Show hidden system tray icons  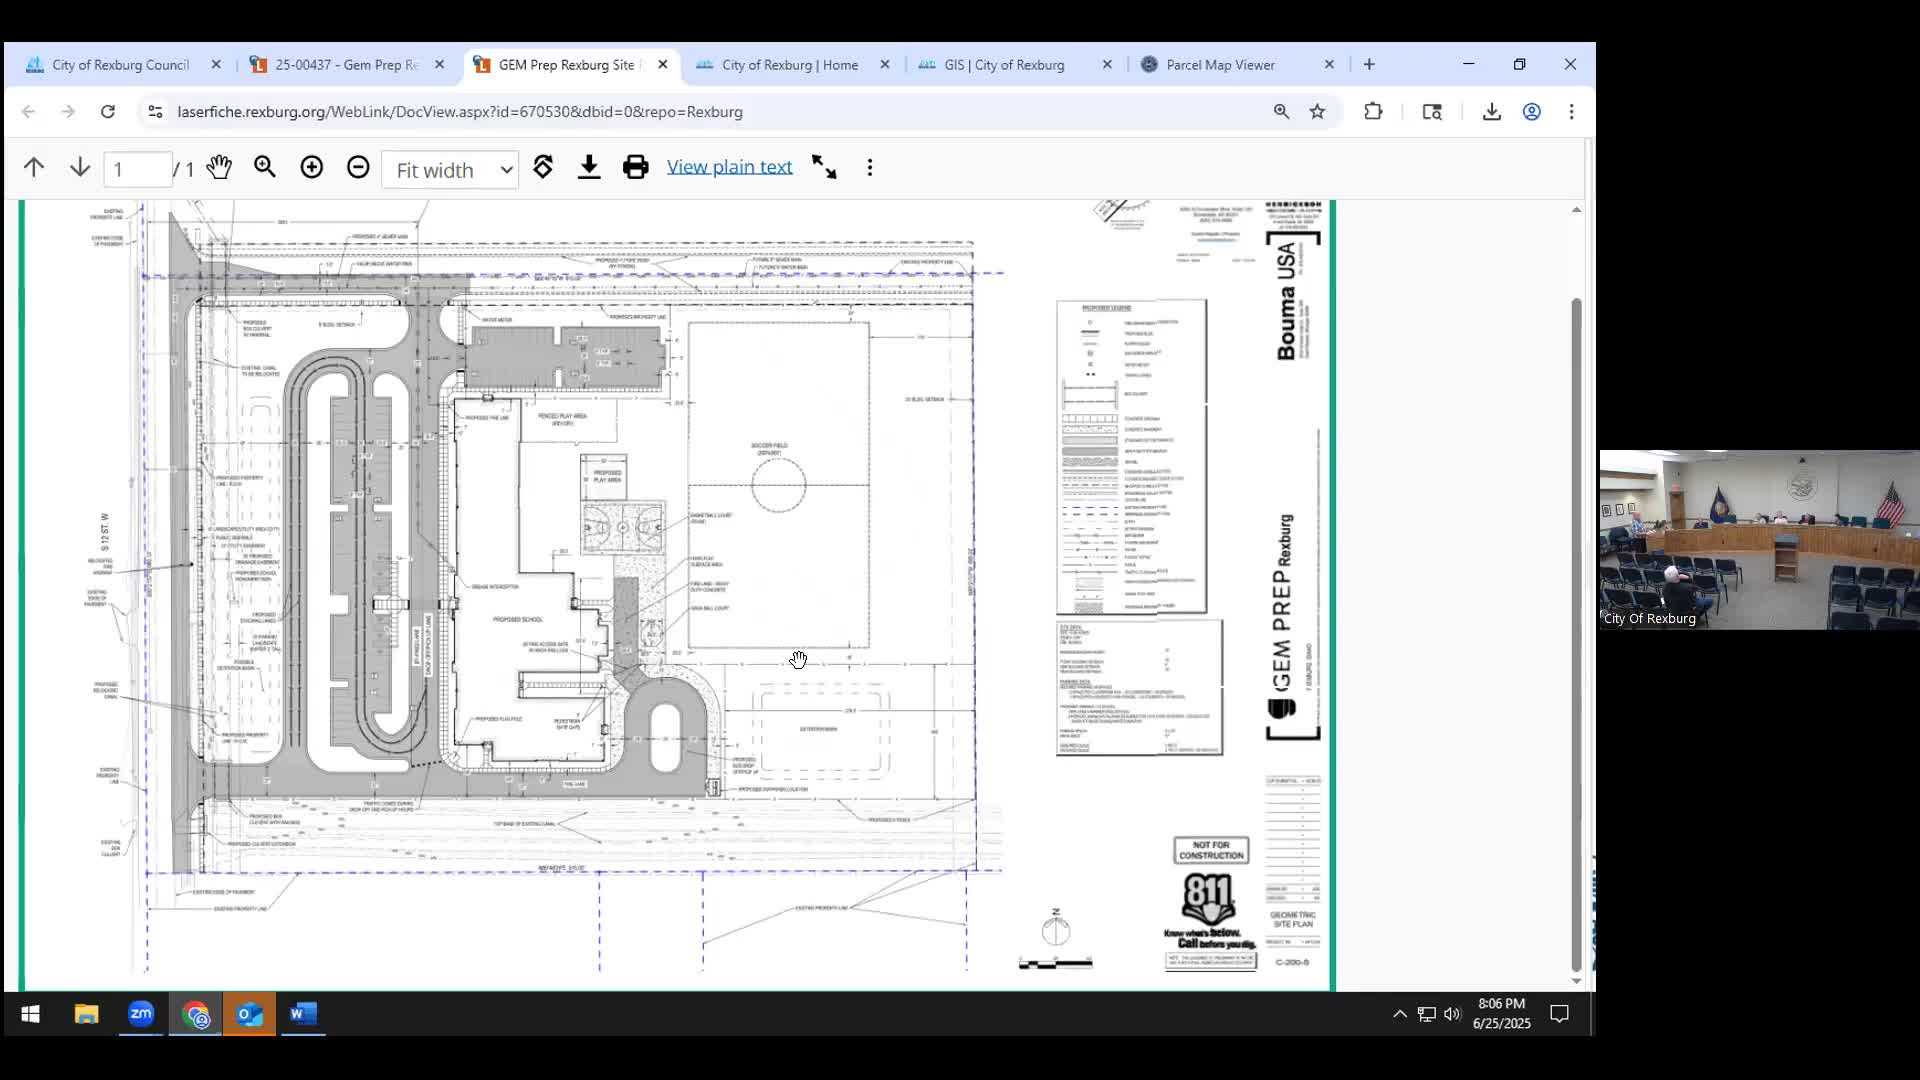coord(1400,1014)
